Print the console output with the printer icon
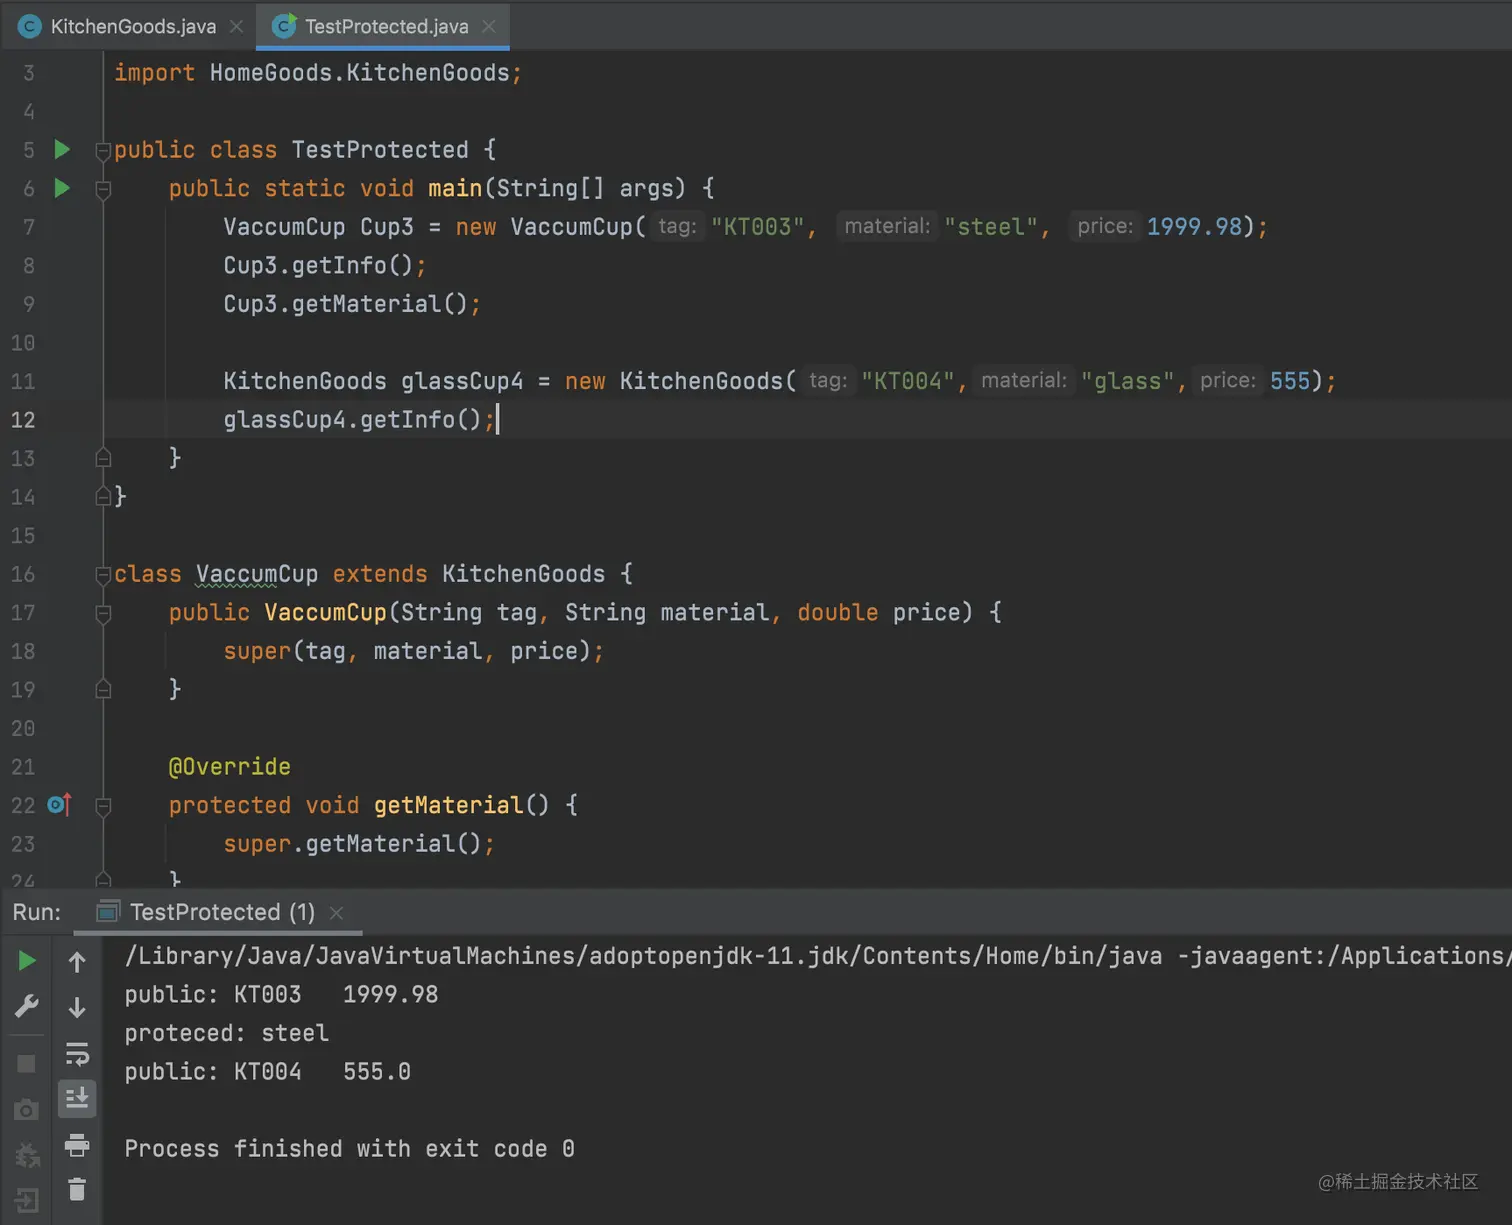This screenshot has width=1512, height=1225. [x=77, y=1144]
